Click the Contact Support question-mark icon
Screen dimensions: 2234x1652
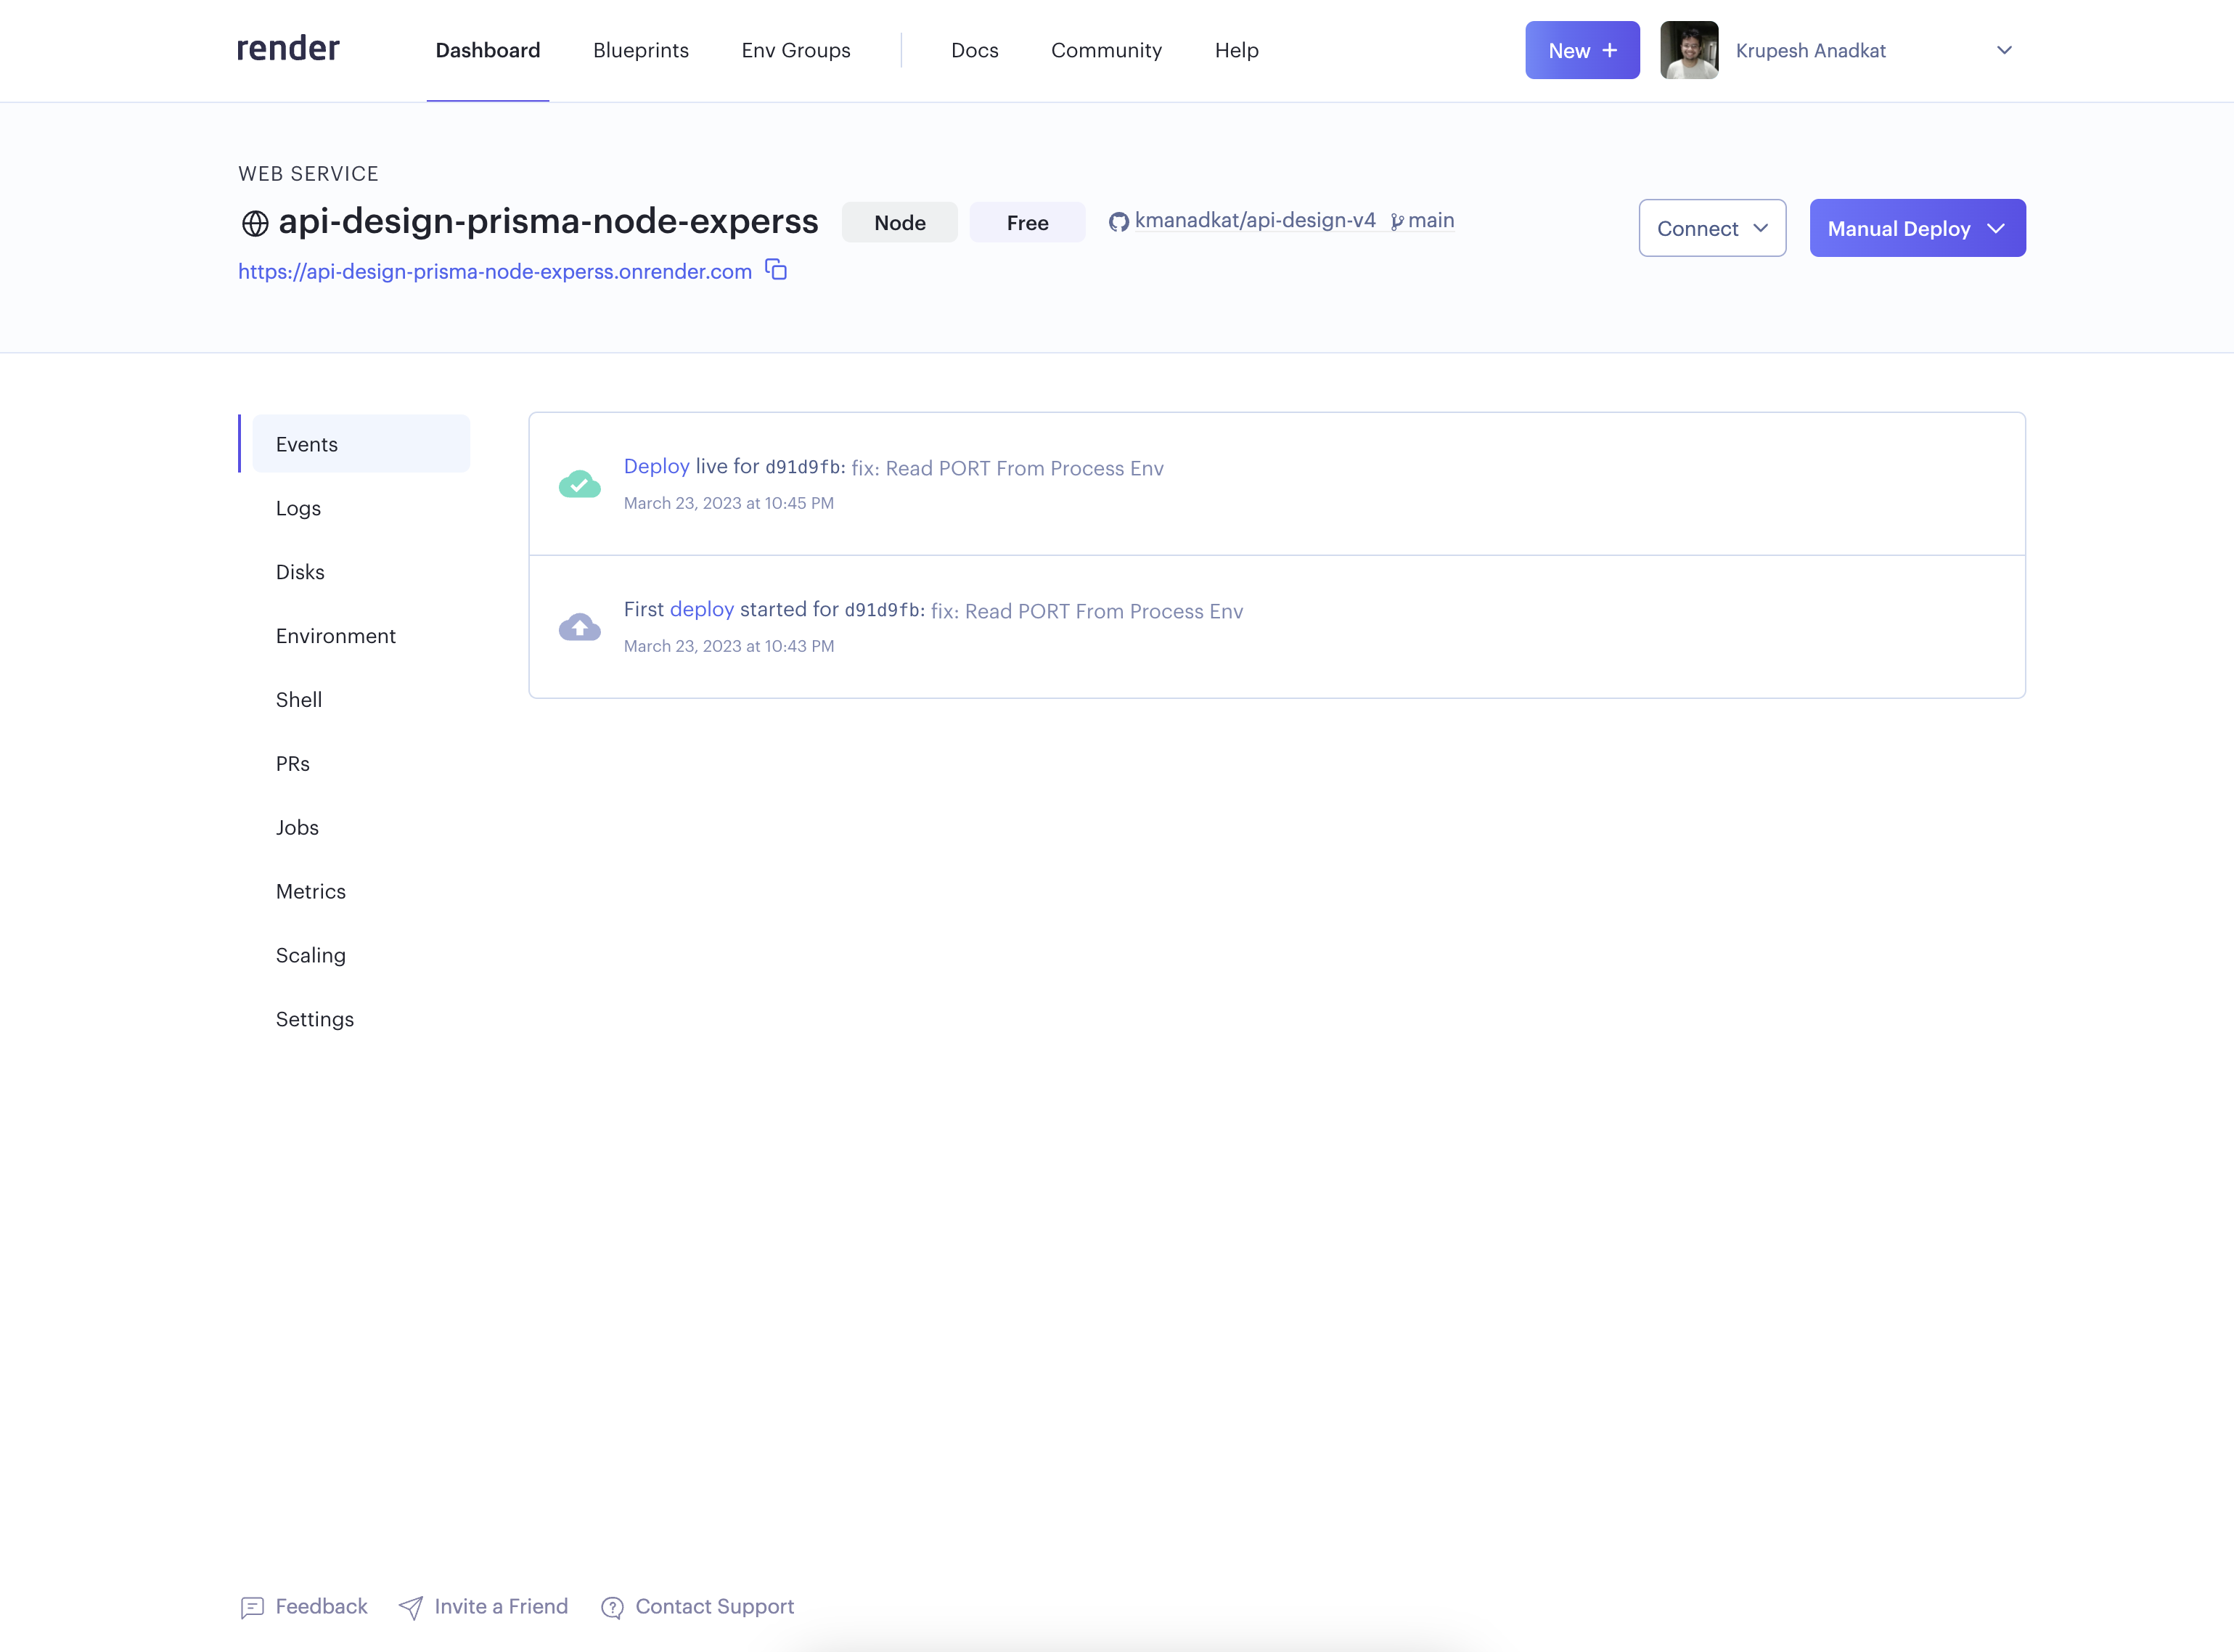pos(612,1607)
